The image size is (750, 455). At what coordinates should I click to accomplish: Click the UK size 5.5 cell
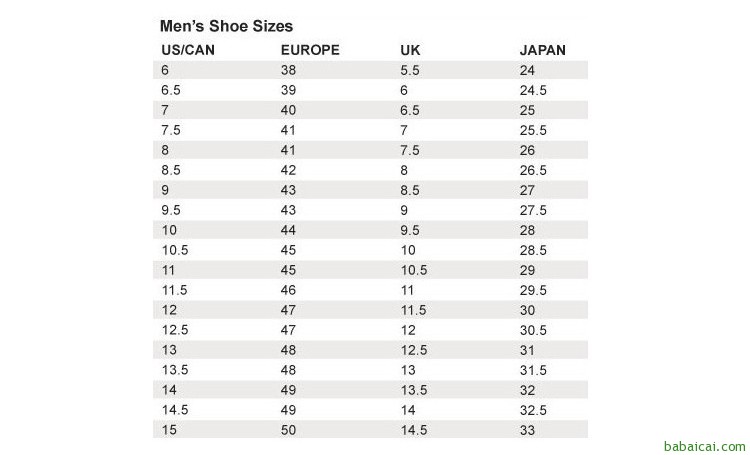[x=410, y=70]
